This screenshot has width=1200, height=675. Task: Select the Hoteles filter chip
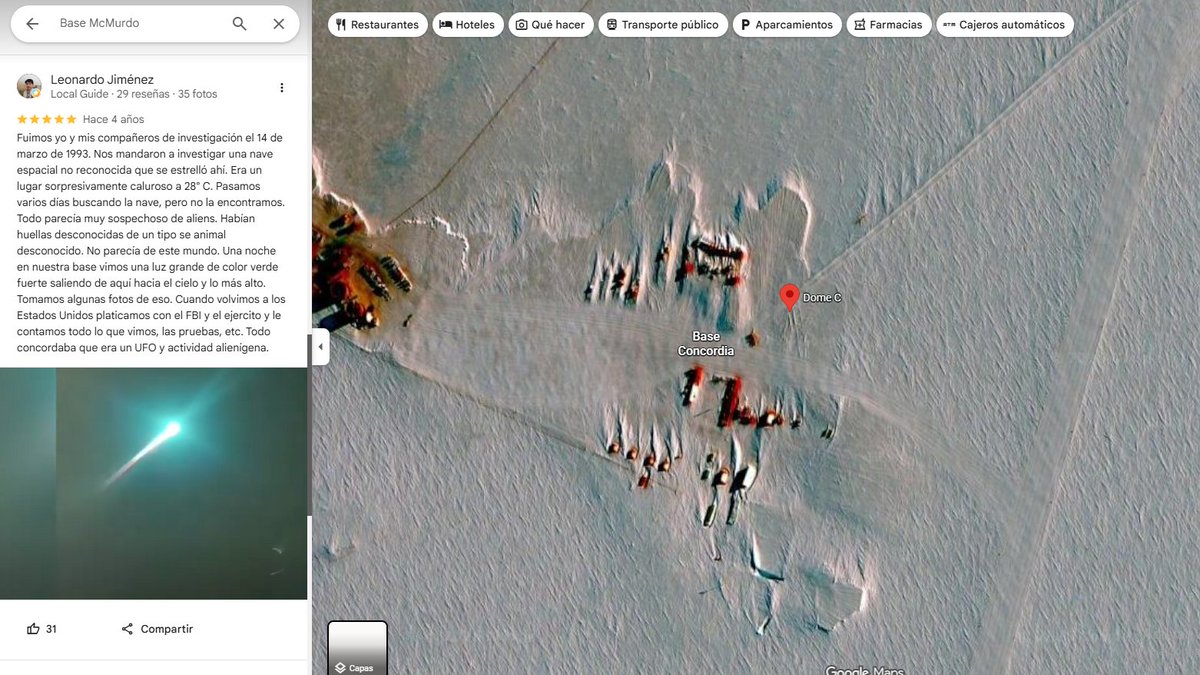(467, 25)
